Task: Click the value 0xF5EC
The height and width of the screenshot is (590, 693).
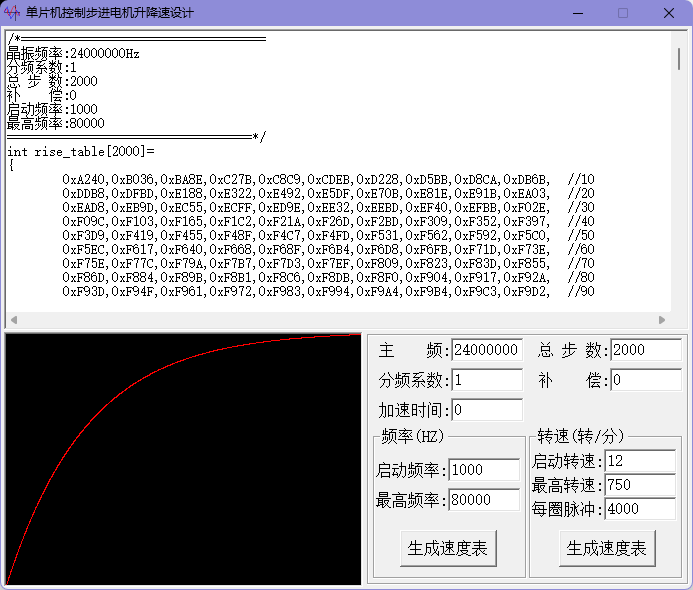Action: pyautogui.click(x=85, y=250)
